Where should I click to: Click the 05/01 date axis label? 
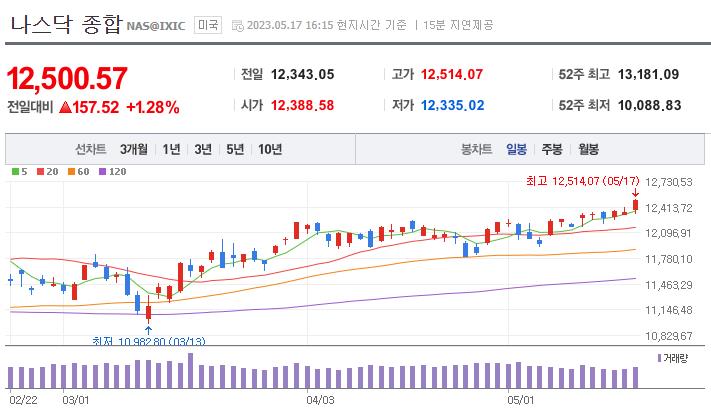521,400
